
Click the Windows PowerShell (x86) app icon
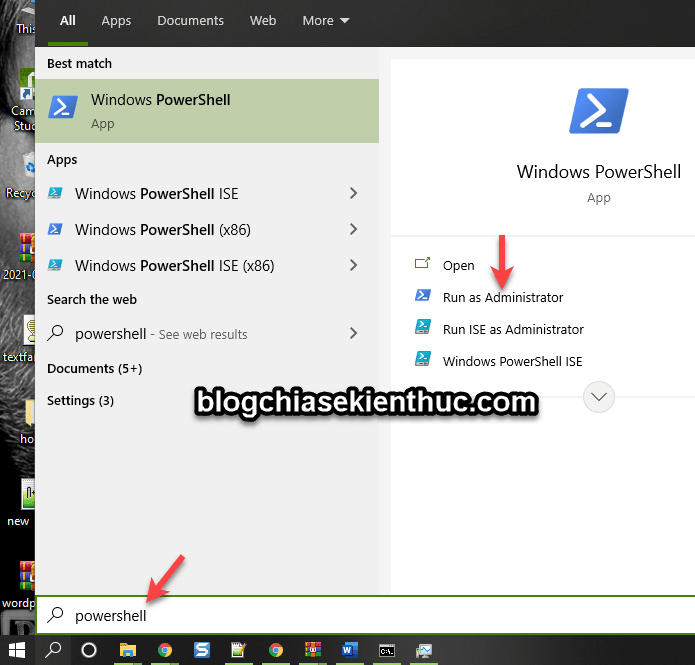pyautogui.click(x=55, y=229)
